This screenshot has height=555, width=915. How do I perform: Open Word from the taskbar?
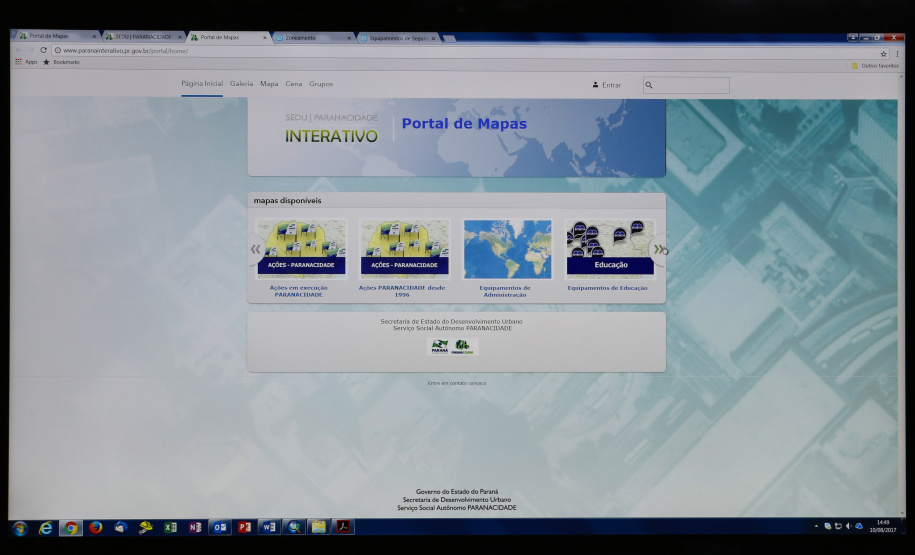coord(269,528)
